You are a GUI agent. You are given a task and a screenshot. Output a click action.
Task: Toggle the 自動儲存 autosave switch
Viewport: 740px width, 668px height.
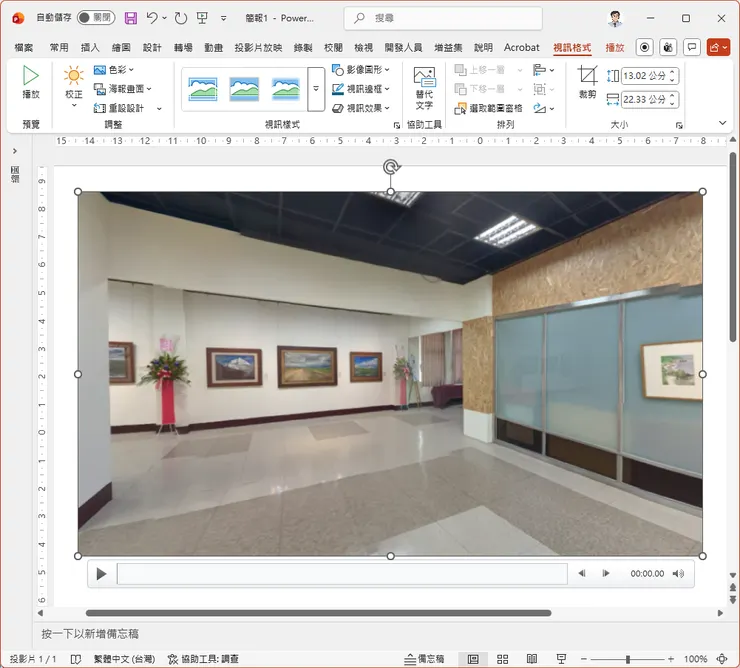point(96,18)
